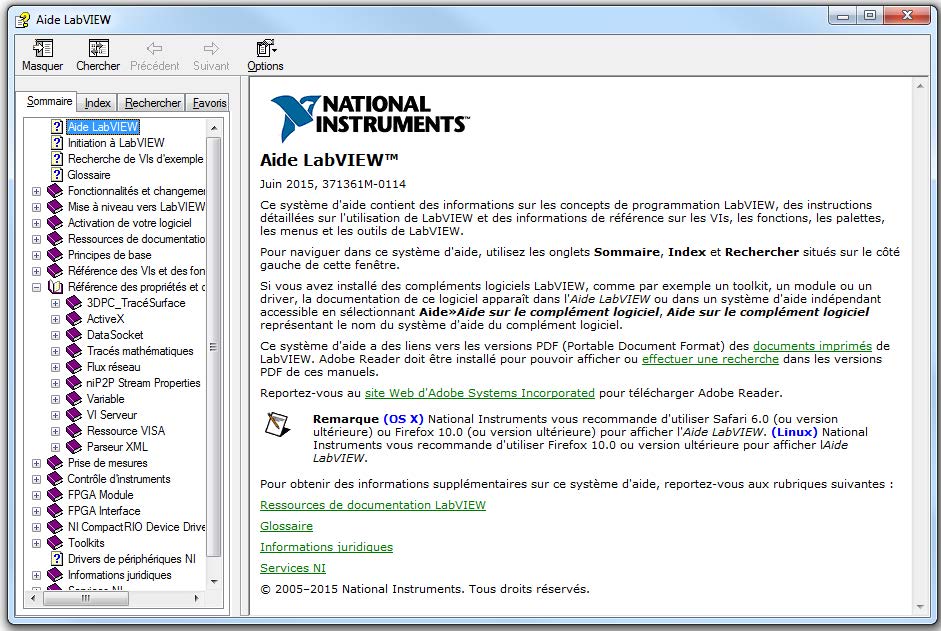Image resolution: width=941 pixels, height=631 pixels.
Task: Click the page icon beside Drivers de périphériques NI
Action: (57, 559)
